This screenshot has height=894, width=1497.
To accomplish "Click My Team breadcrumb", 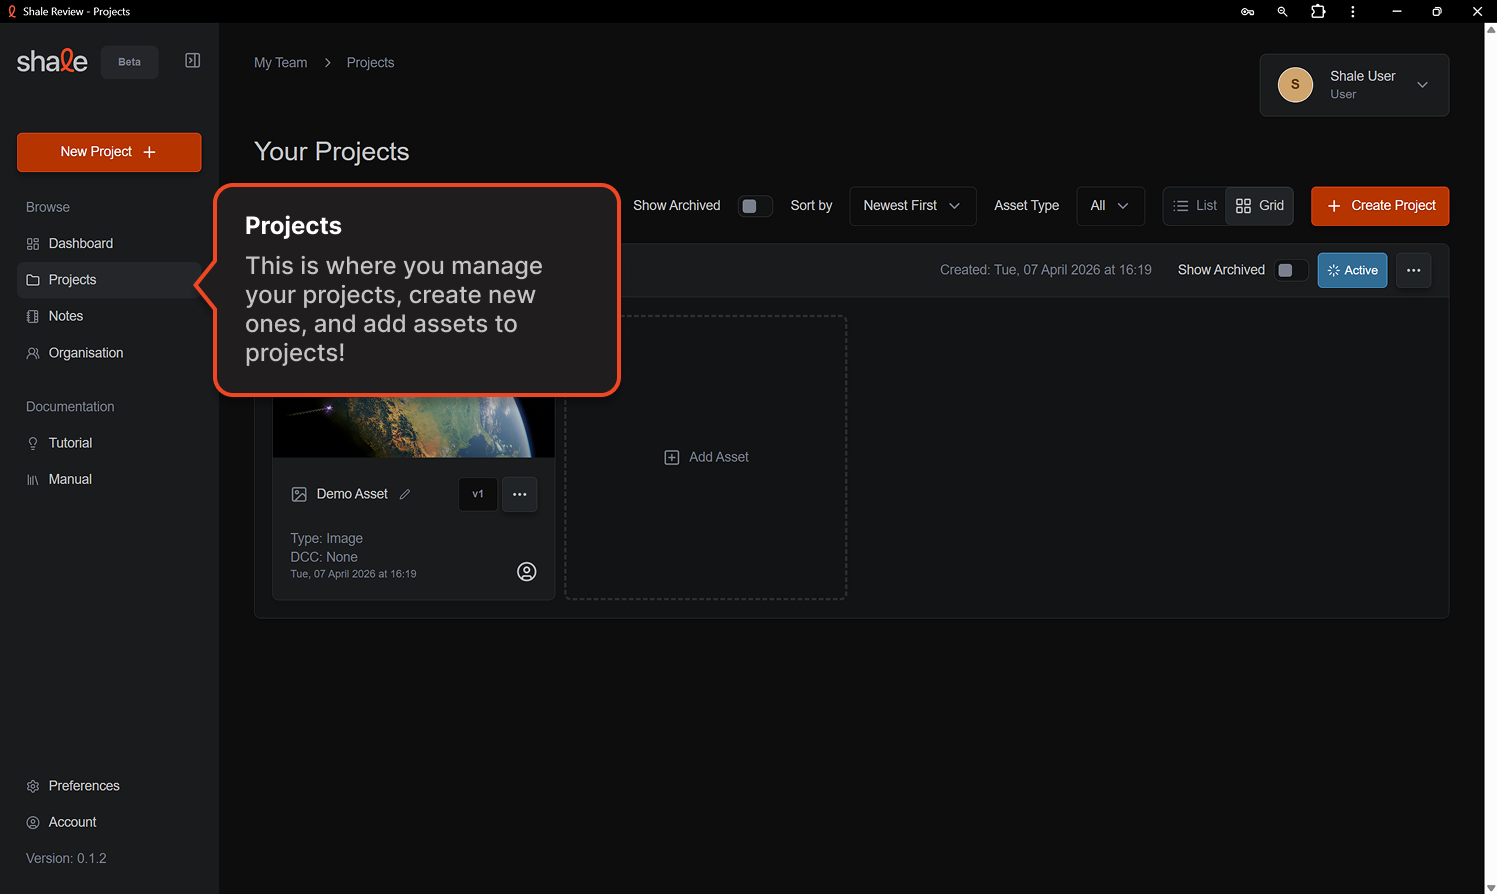I will [281, 62].
